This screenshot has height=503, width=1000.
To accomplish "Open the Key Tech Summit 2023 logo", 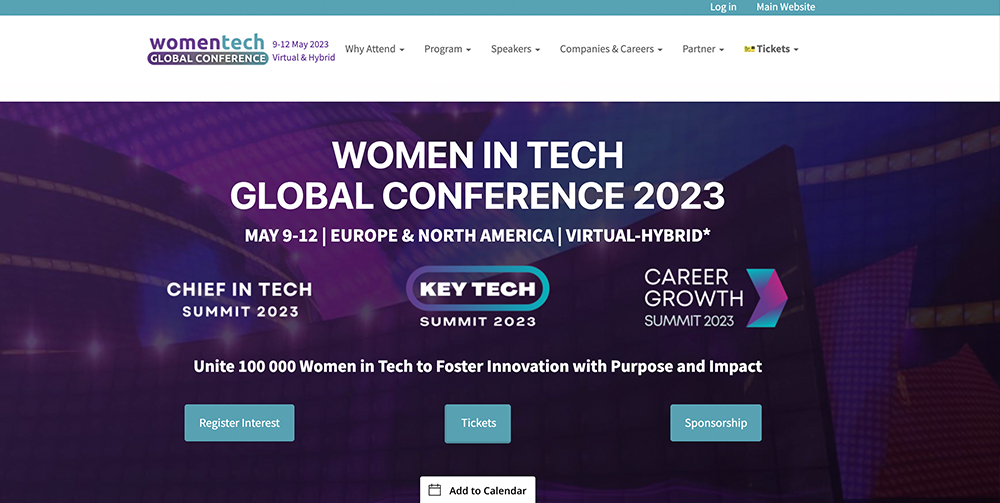I will pyautogui.click(x=478, y=296).
